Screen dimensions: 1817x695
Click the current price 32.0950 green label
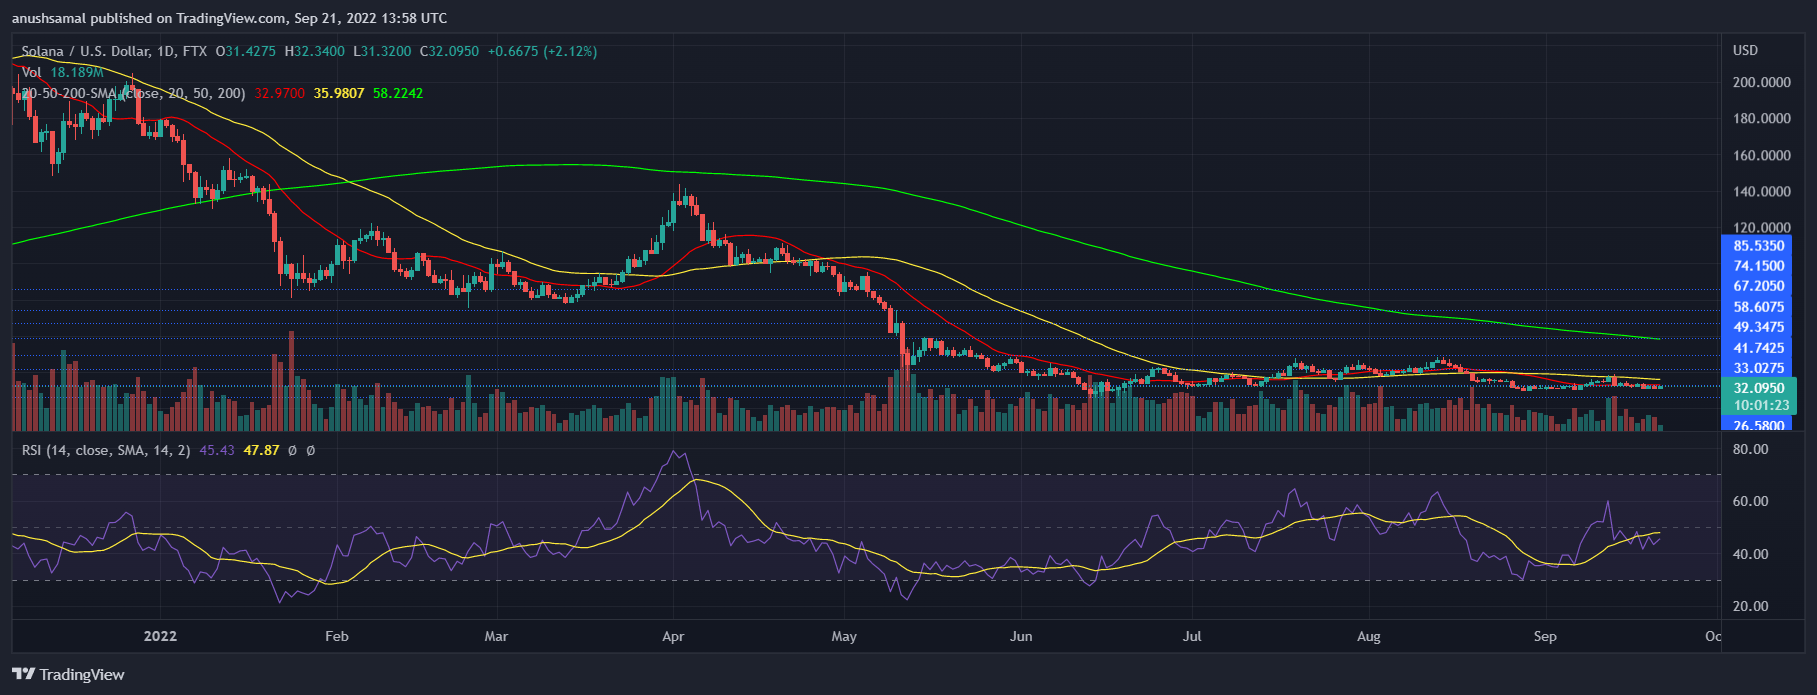tap(1758, 388)
